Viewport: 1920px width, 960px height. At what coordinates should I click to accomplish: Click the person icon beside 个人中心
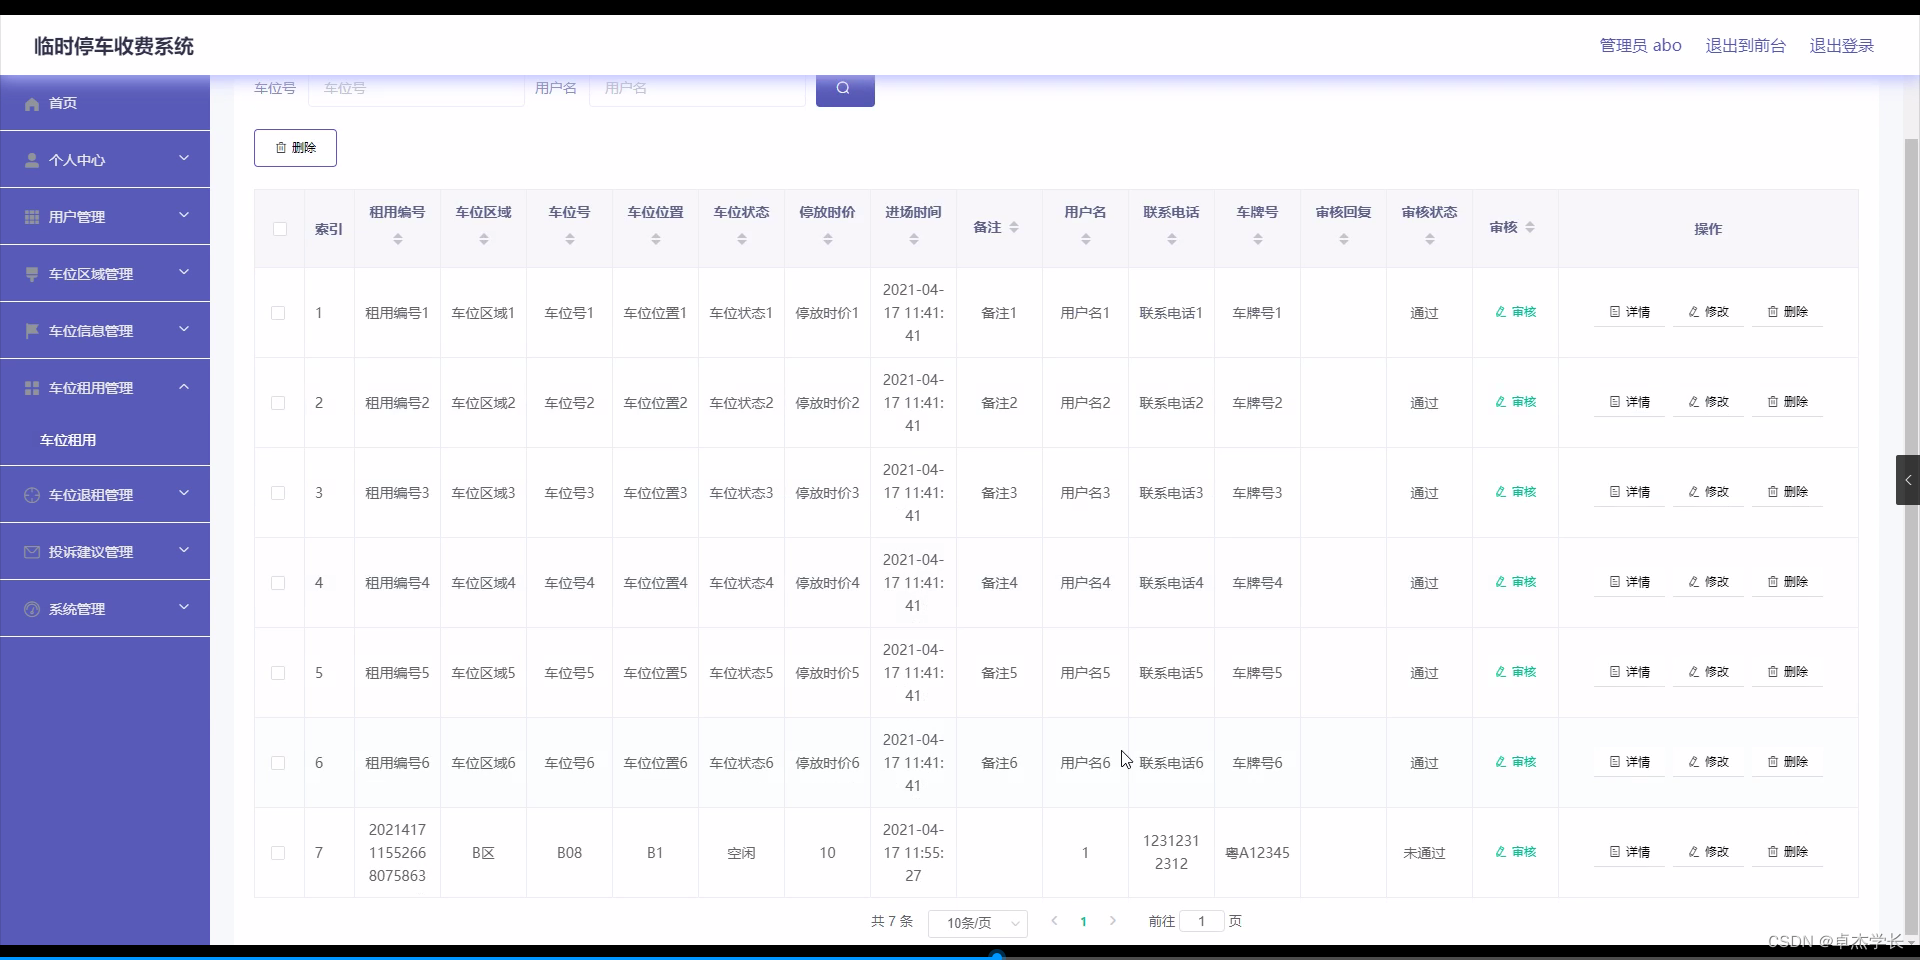(32, 160)
